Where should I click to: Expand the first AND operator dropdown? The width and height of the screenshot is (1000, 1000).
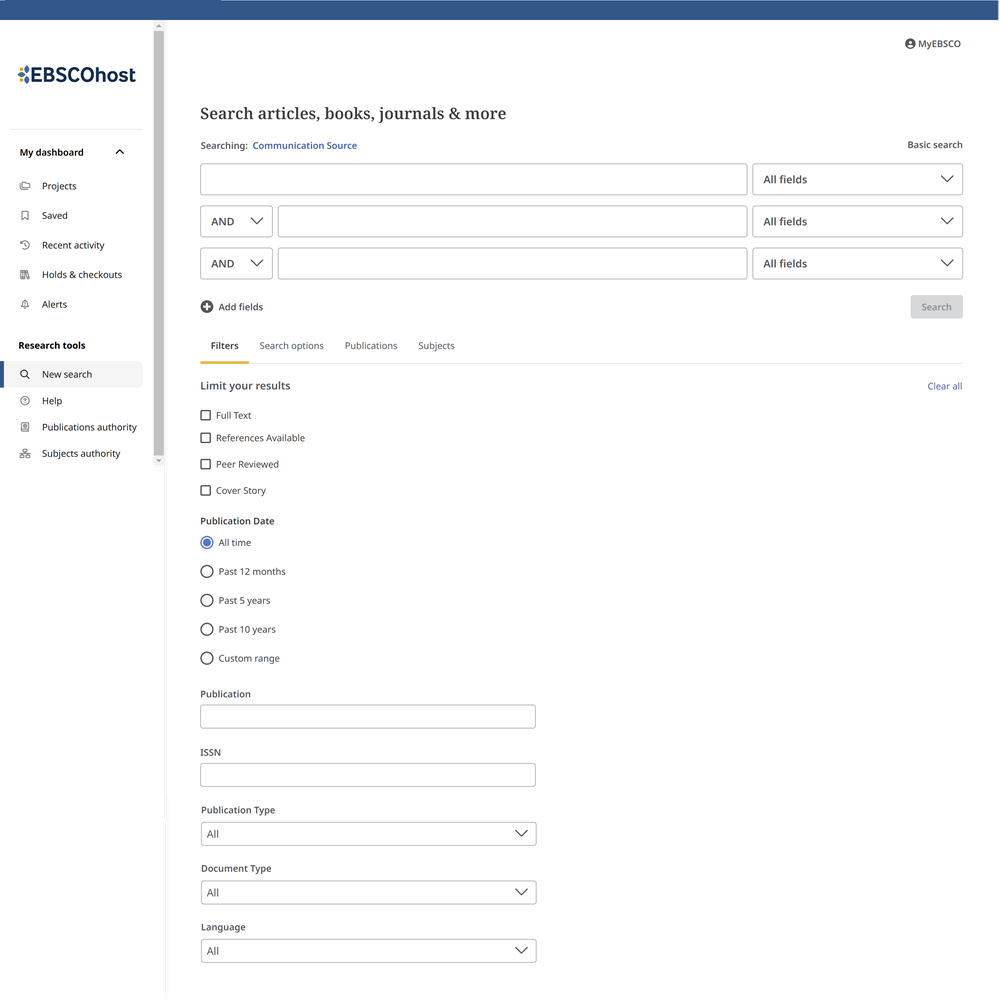pyautogui.click(x=237, y=222)
